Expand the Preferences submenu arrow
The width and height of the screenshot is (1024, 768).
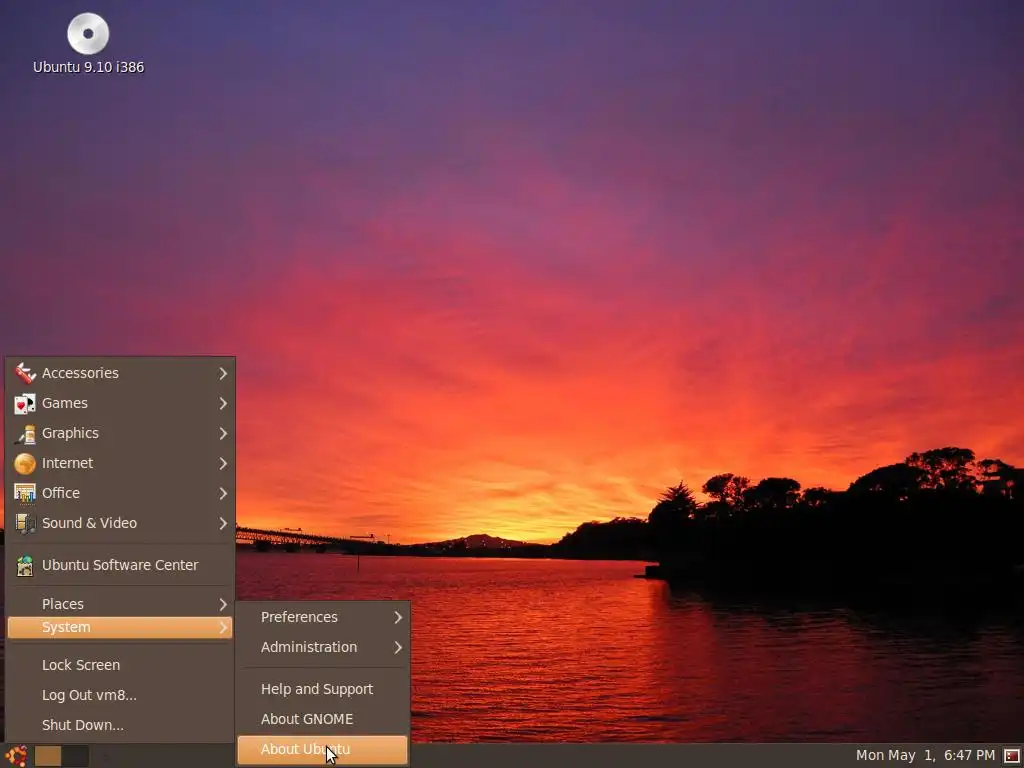[x=398, y=617]
